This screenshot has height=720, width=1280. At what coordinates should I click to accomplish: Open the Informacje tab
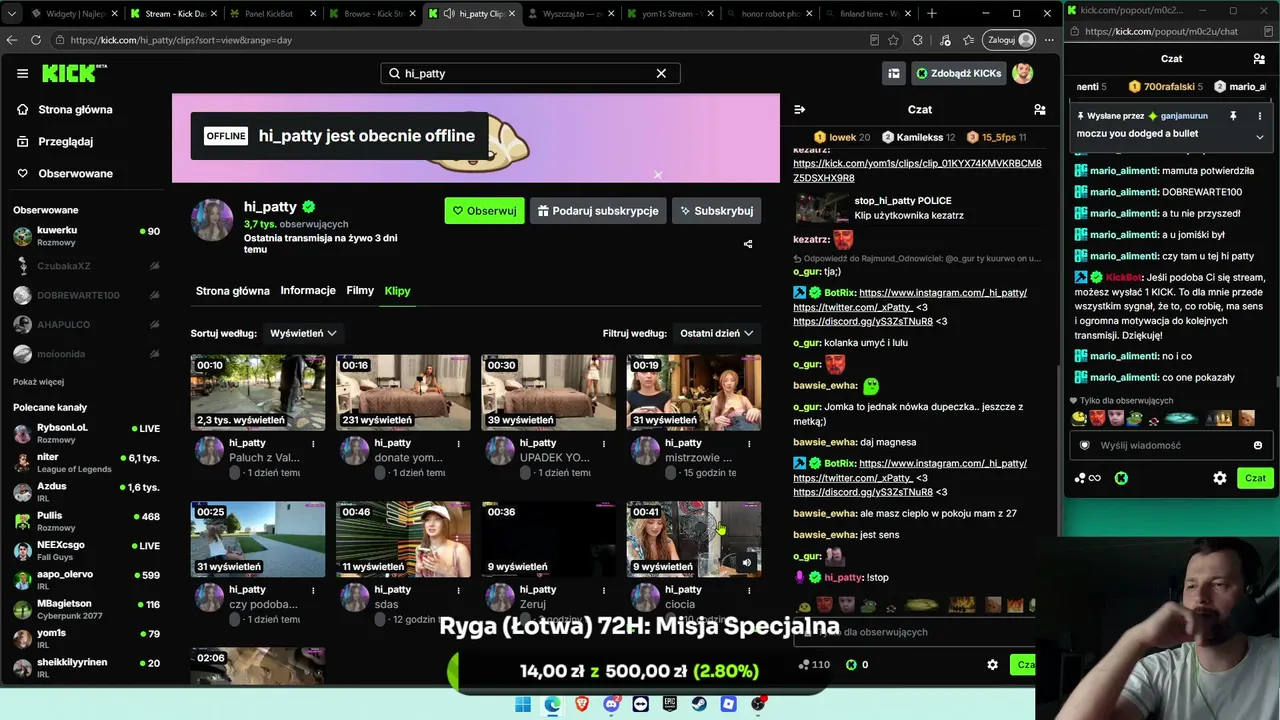pyautogui.click(x=308, y=291)
